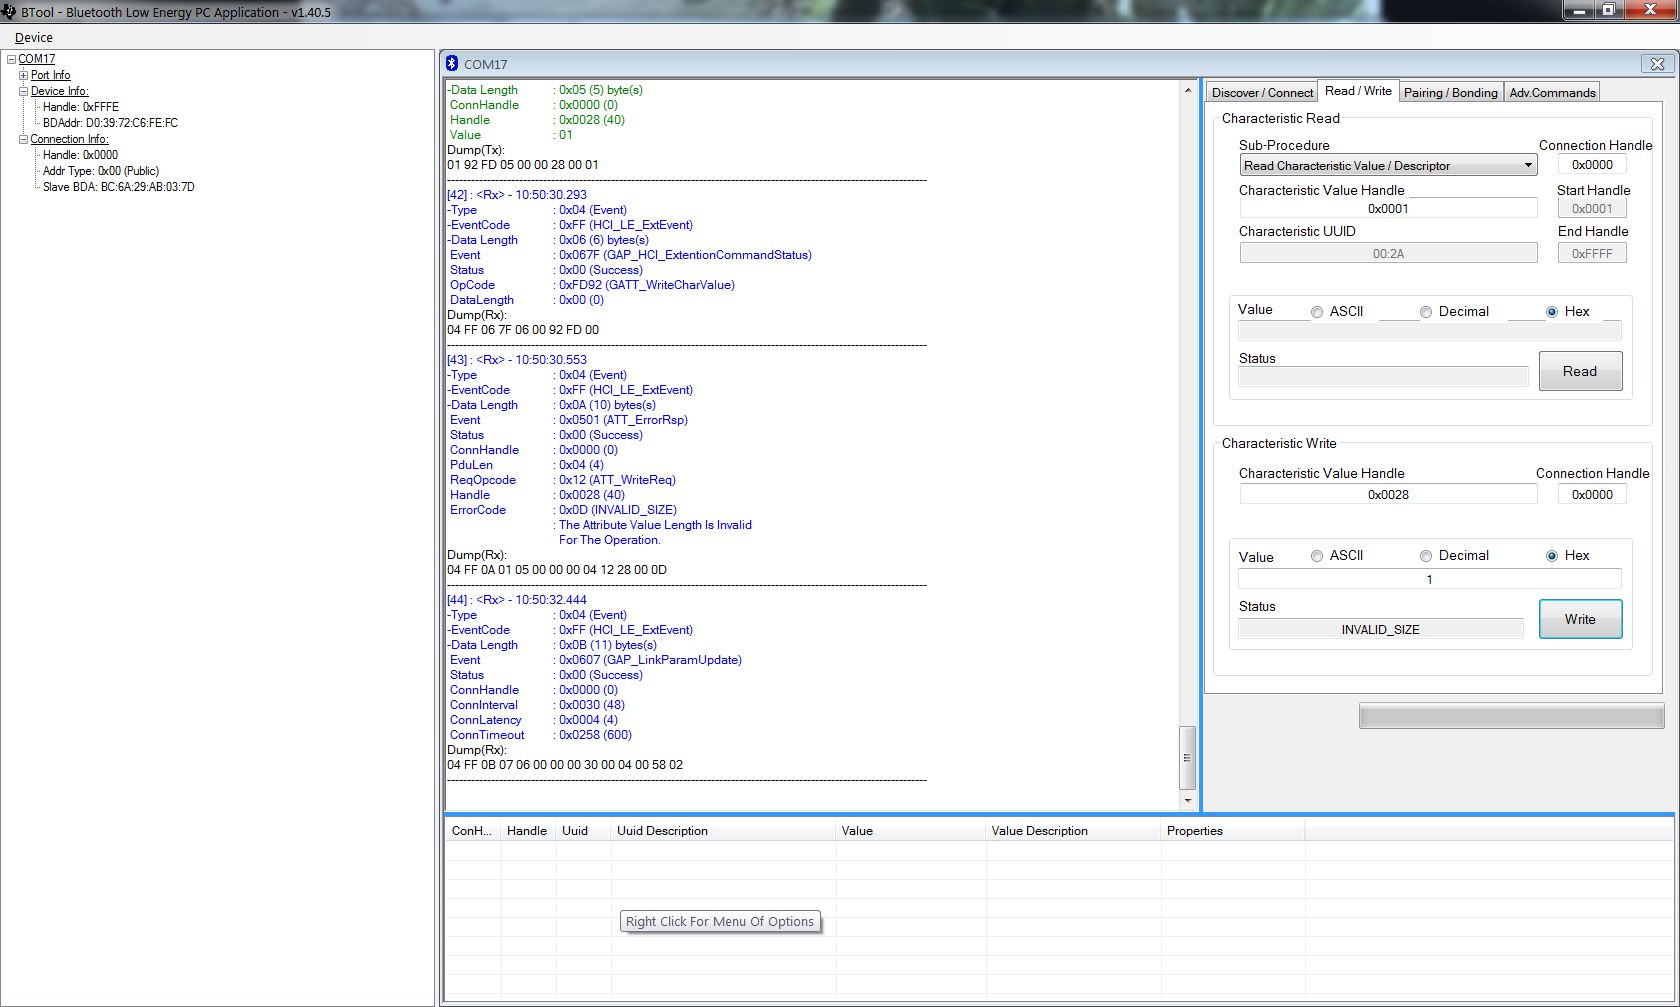Click the Read button

pyautogui.click(x=1580, y=371)
